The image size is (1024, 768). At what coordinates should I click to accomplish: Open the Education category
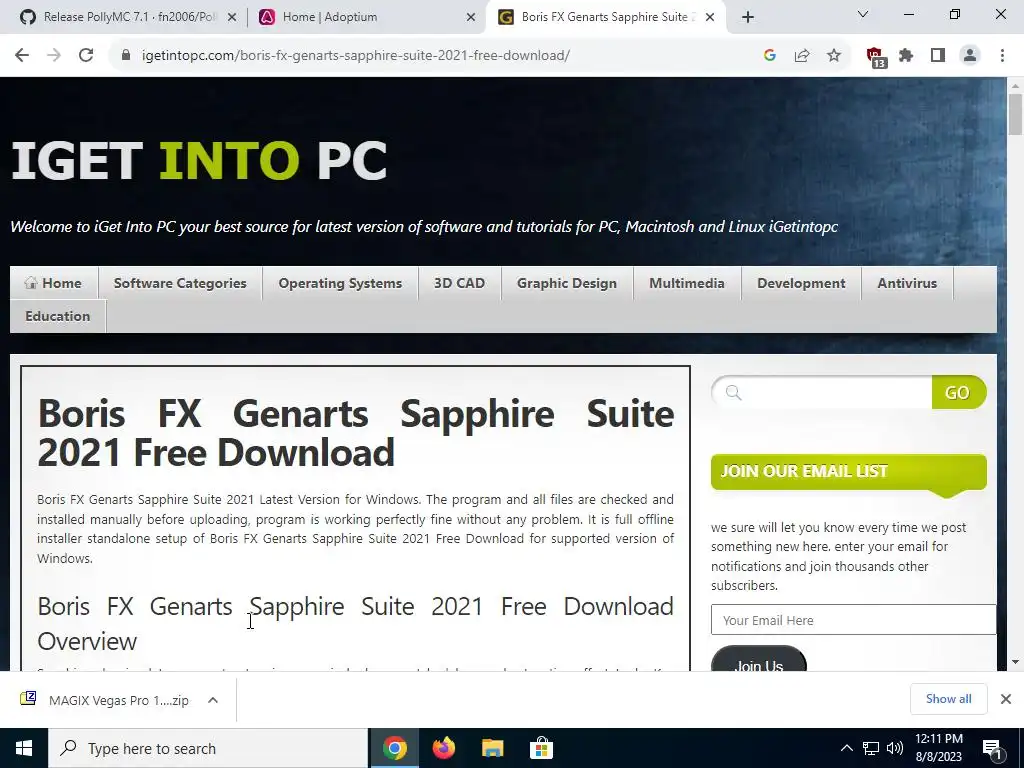coord(57,316)
